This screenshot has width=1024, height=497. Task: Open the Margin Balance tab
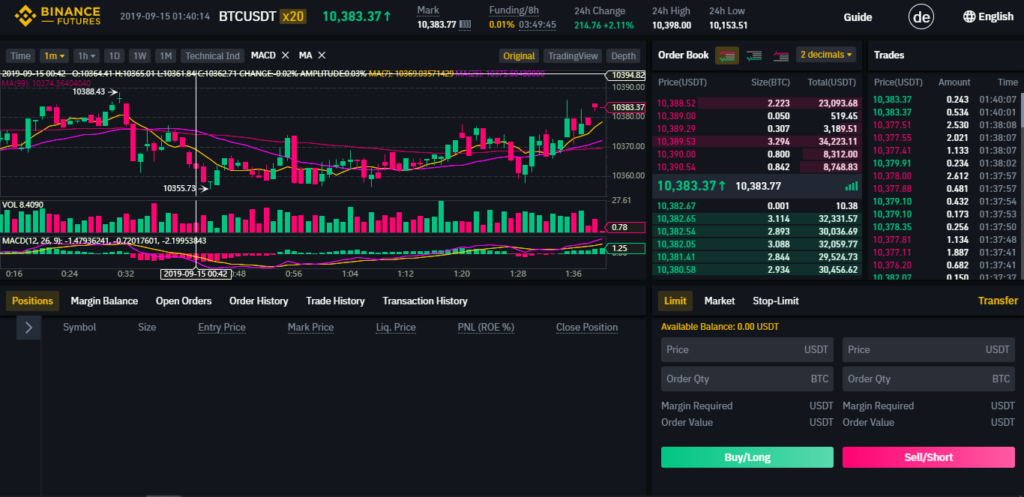click(104, 301)
